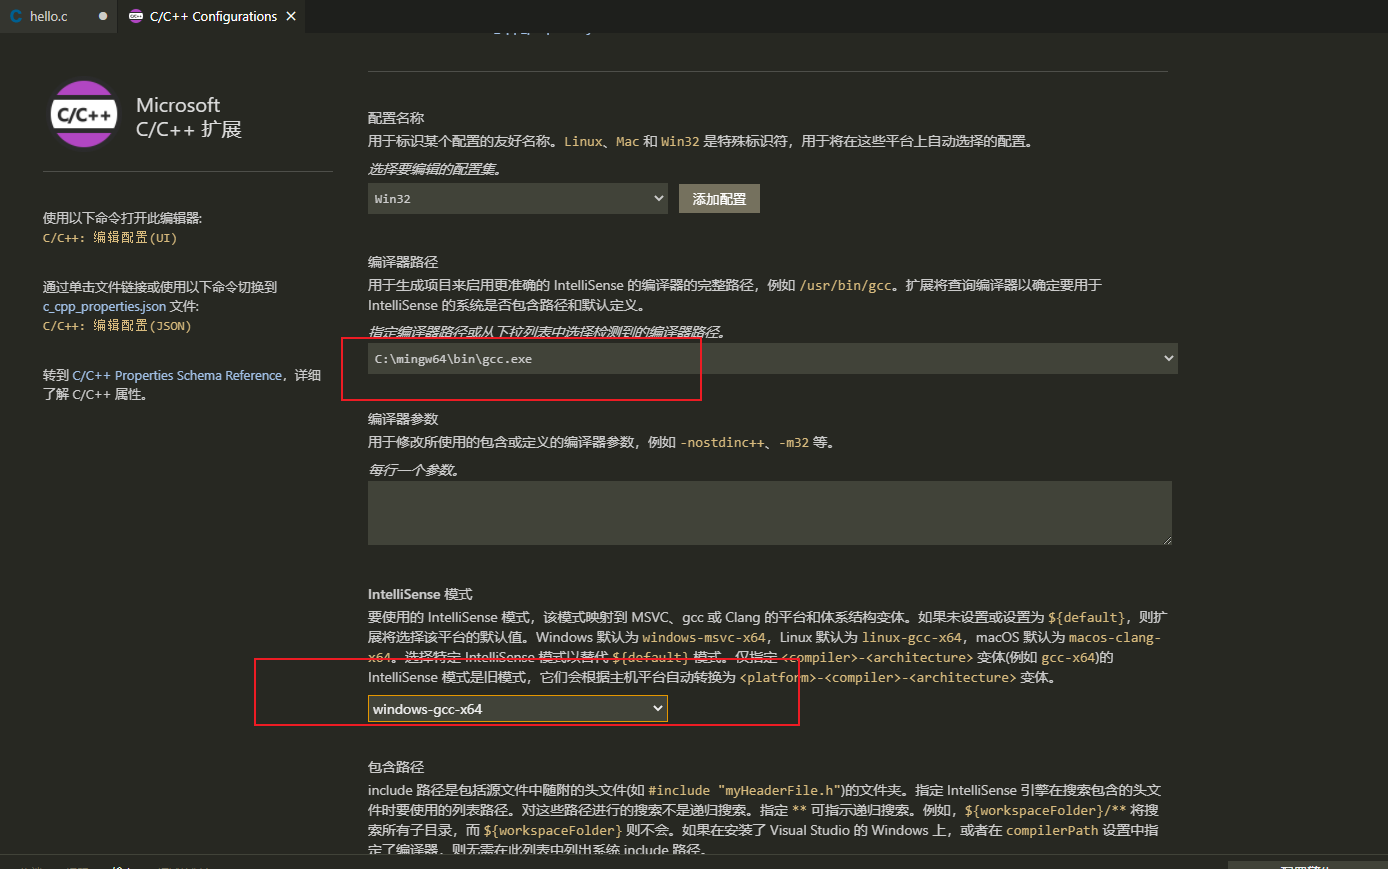This screenshot has width=1388, height=869.
Task: Click the 添加配置 button
Action: [719, 198]
